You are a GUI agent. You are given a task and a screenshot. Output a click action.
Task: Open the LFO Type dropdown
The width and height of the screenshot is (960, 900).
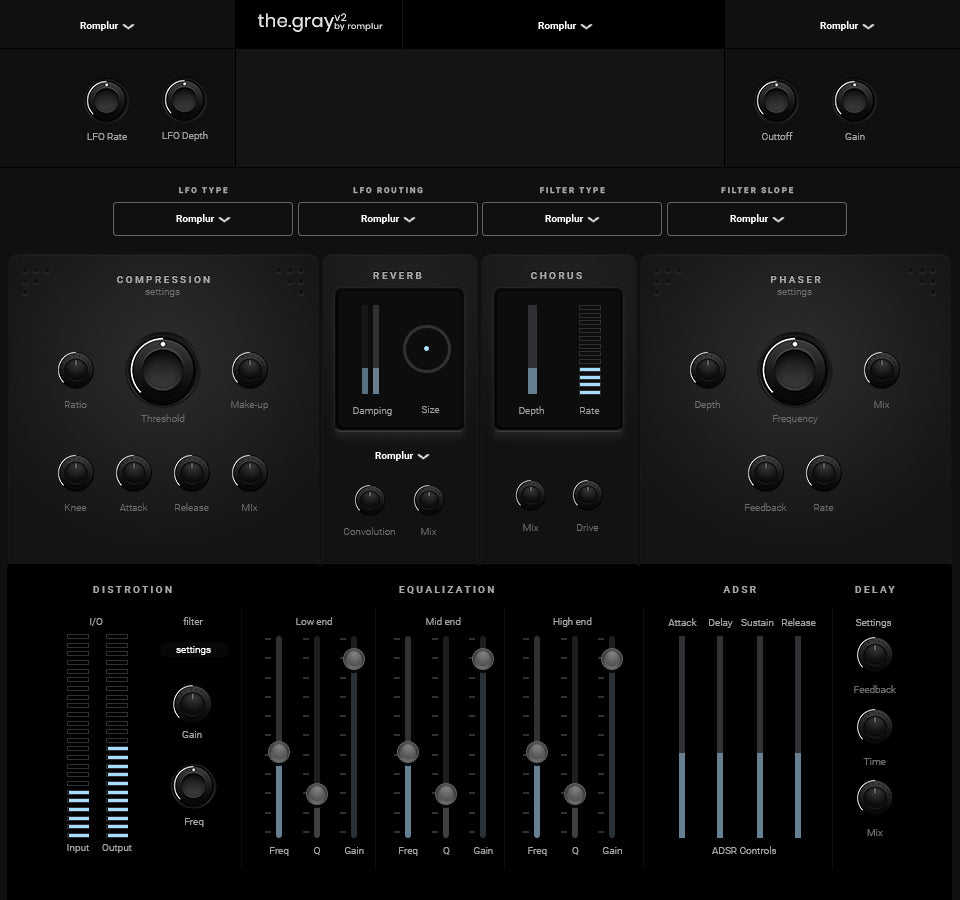[203, 219]
